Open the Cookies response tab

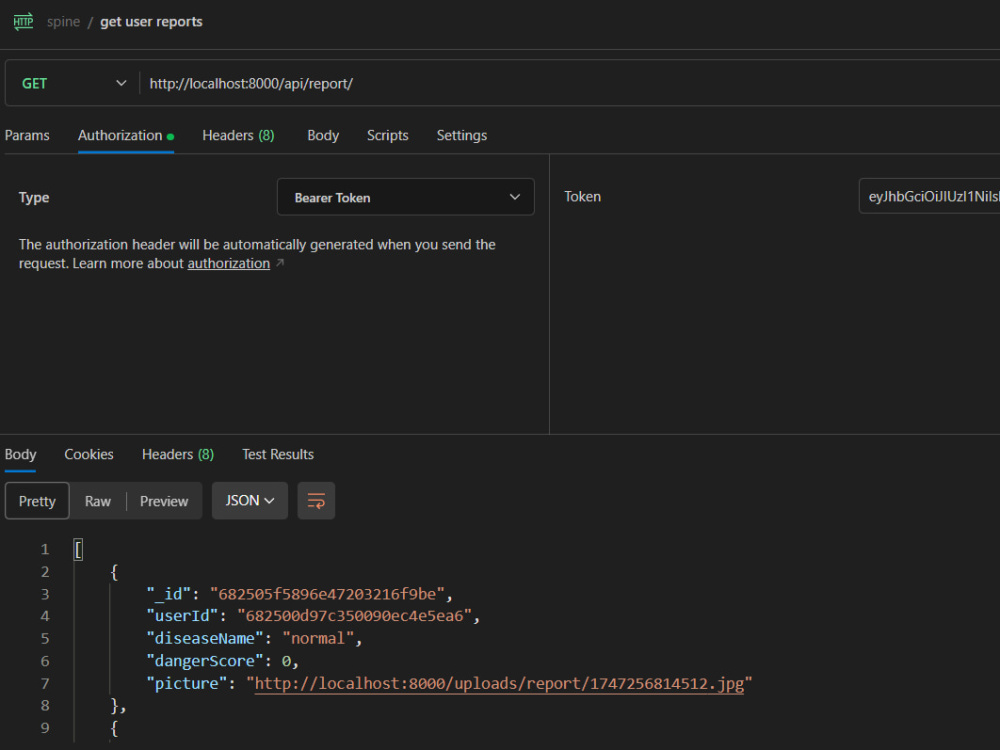tap(89, 454)
